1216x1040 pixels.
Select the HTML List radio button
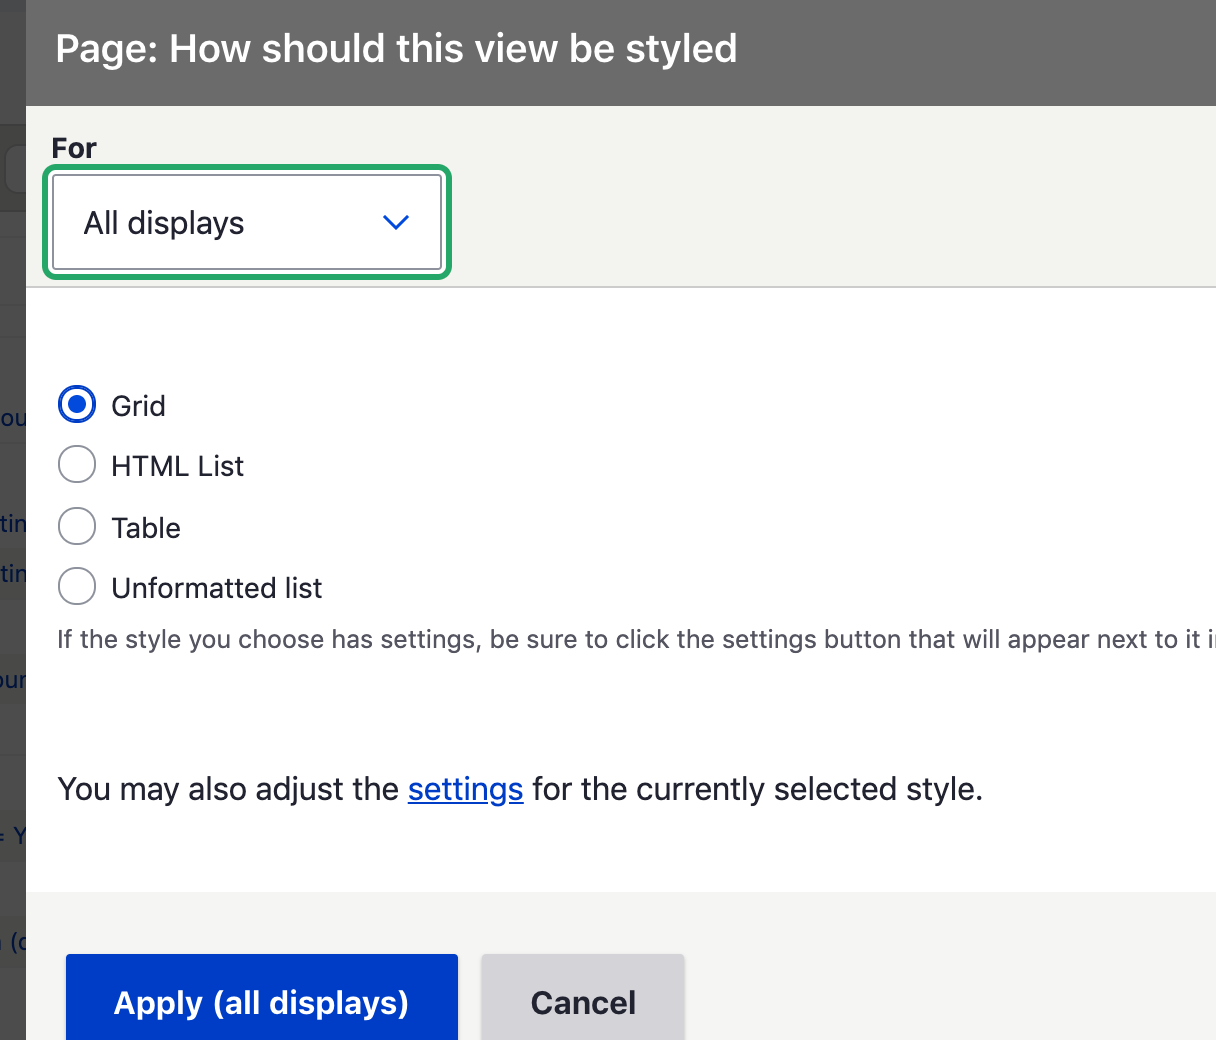click(x=77, y=465)
